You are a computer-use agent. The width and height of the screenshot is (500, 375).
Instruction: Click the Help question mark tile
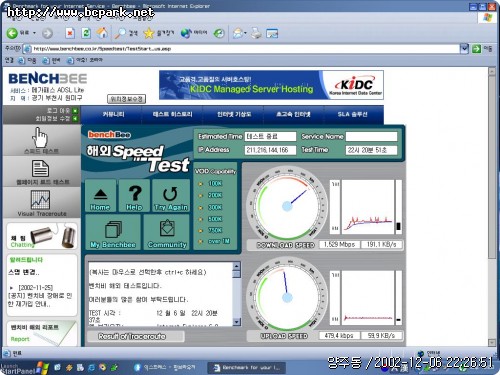click(134, 196)
